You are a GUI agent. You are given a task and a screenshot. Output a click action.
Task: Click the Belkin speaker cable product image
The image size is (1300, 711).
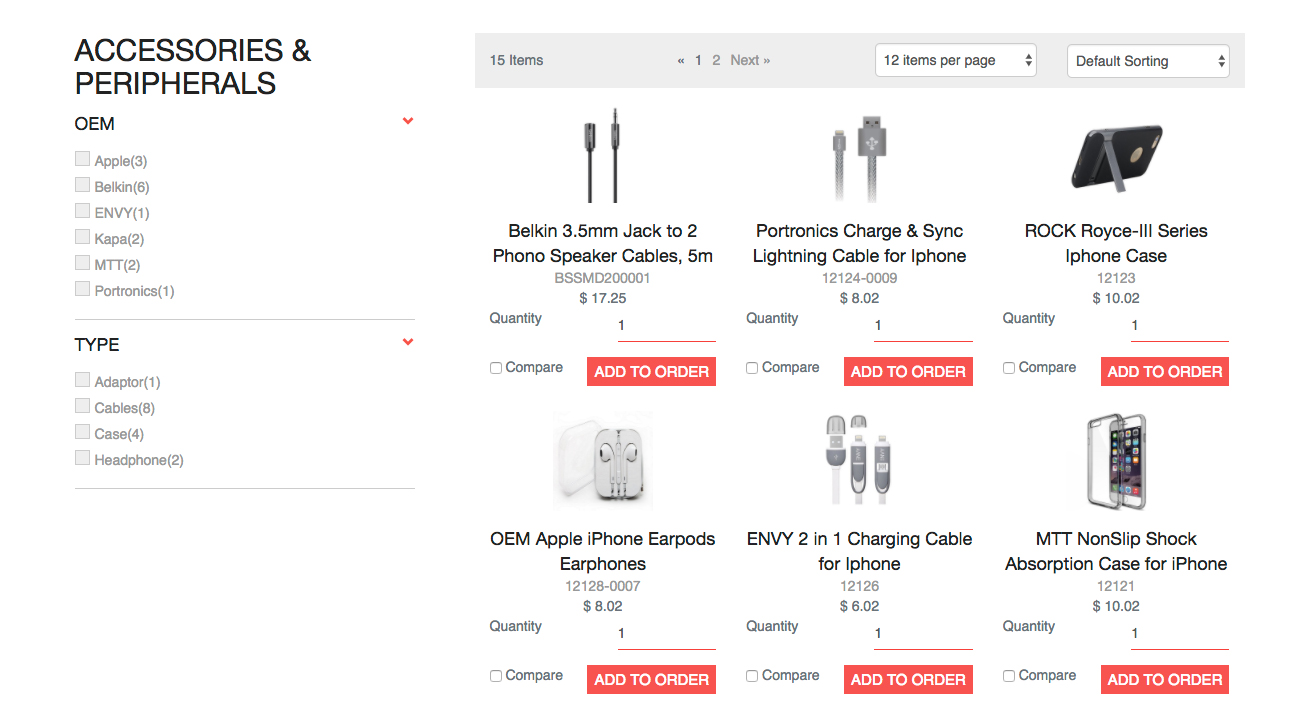(x=602, y=156)
